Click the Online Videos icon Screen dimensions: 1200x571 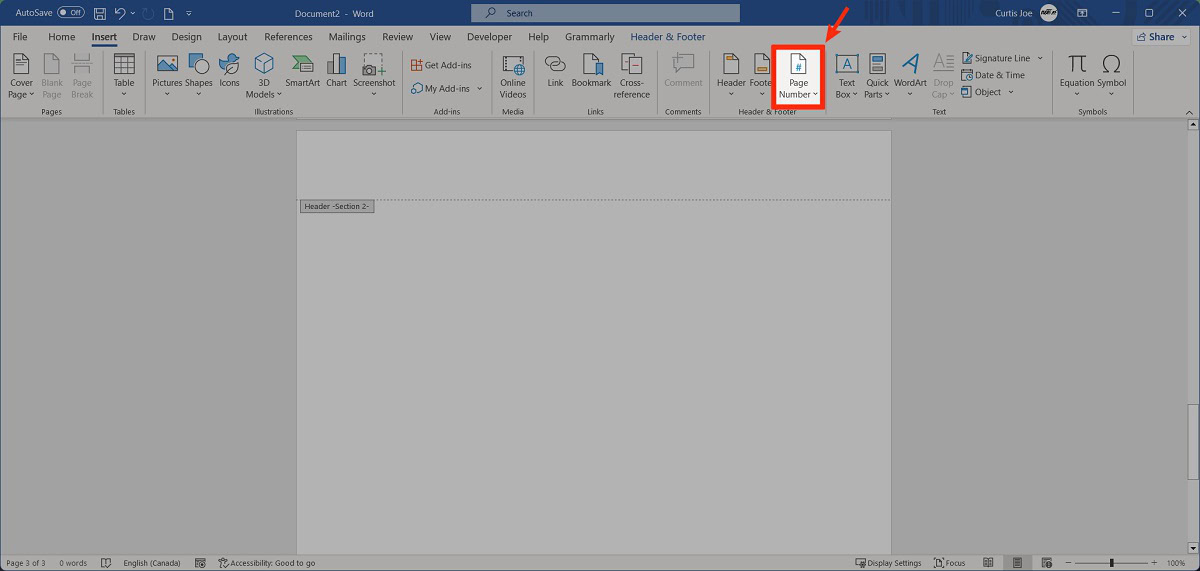(513, 76)
